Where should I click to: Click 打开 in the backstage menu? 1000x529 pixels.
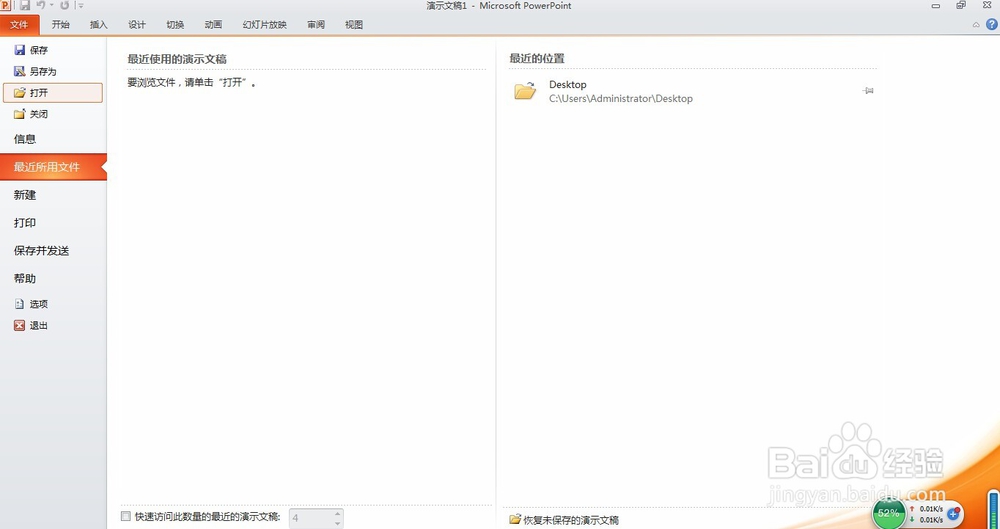pyautogui.click(x=52, y=93)
